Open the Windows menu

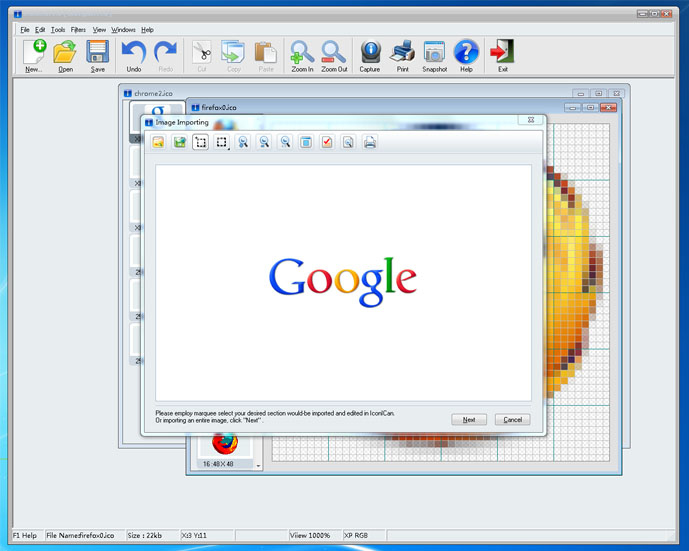[123, 30]
